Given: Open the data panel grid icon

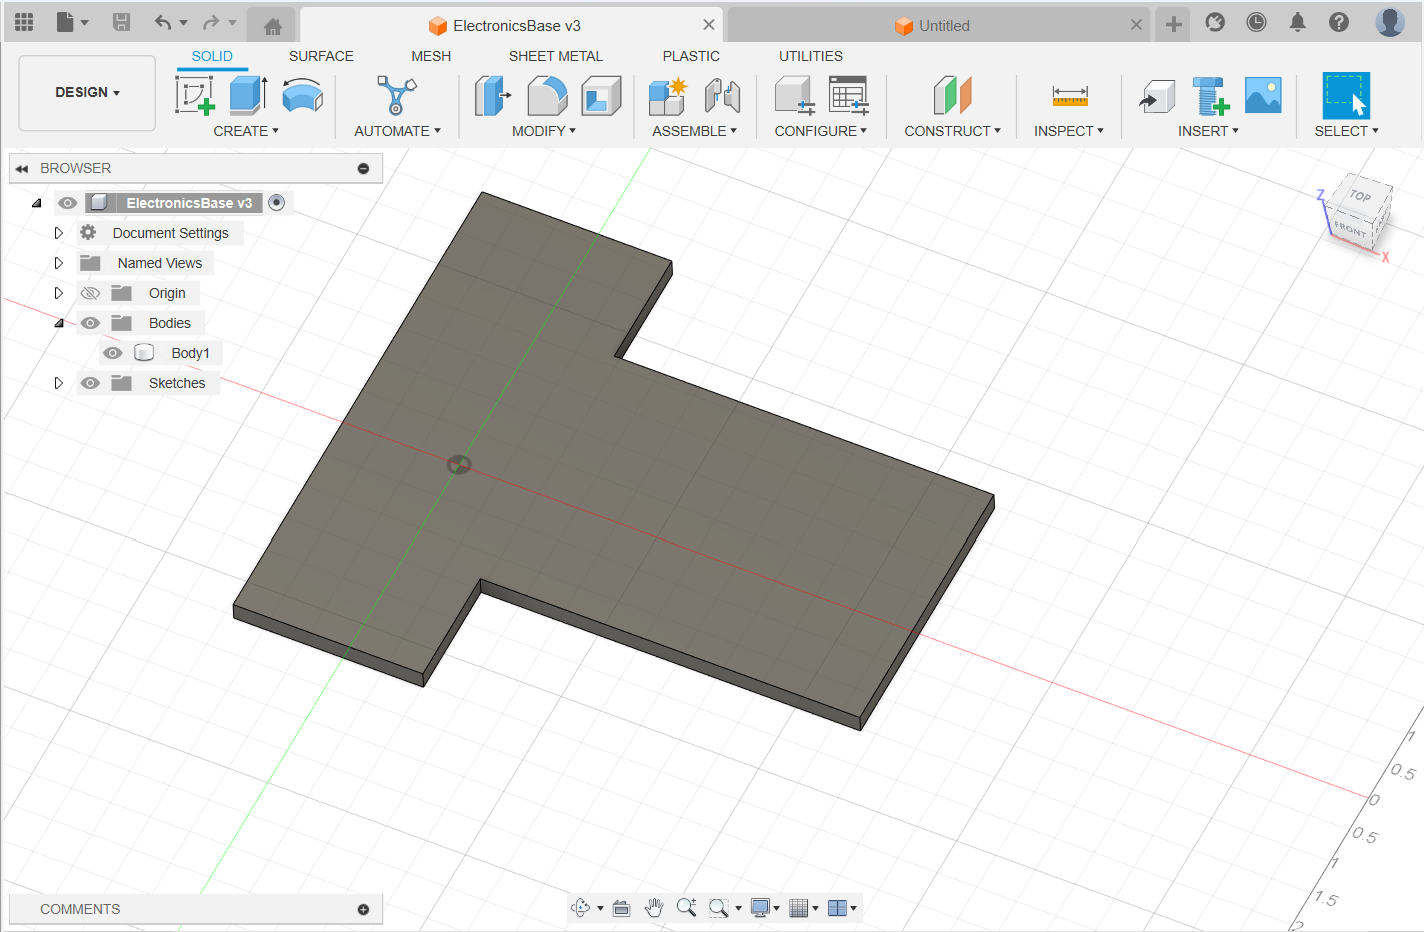Looking at the screenshot, I should click(24, 22).
